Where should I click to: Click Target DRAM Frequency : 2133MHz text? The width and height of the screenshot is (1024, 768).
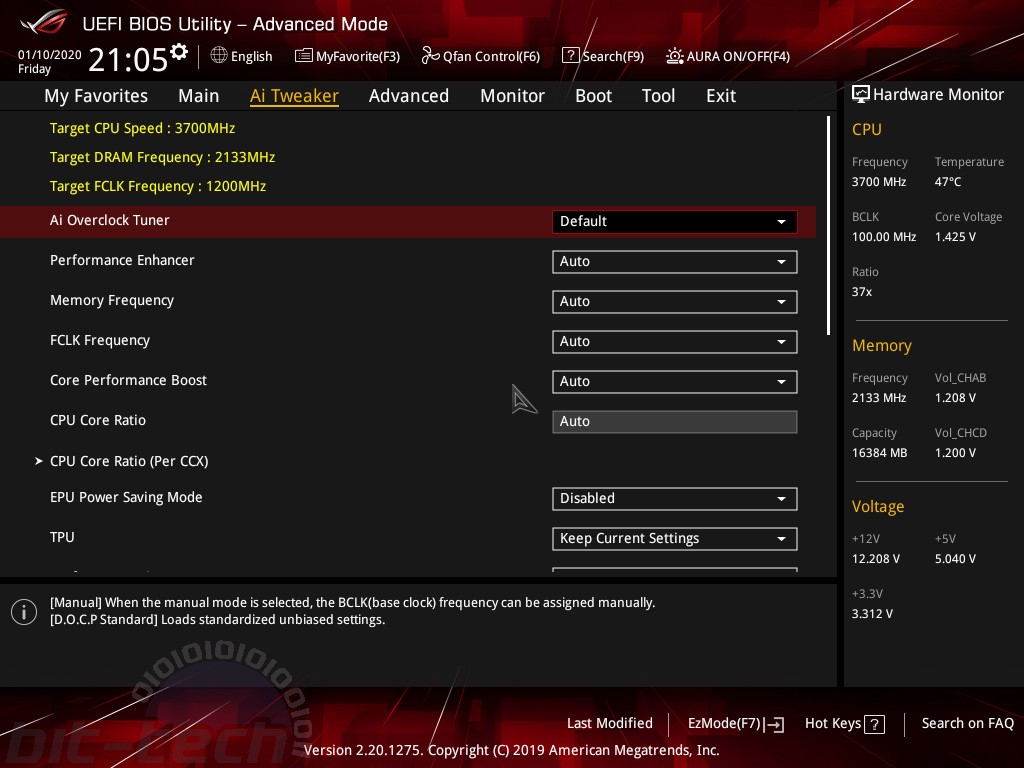(x=162, y=157)
